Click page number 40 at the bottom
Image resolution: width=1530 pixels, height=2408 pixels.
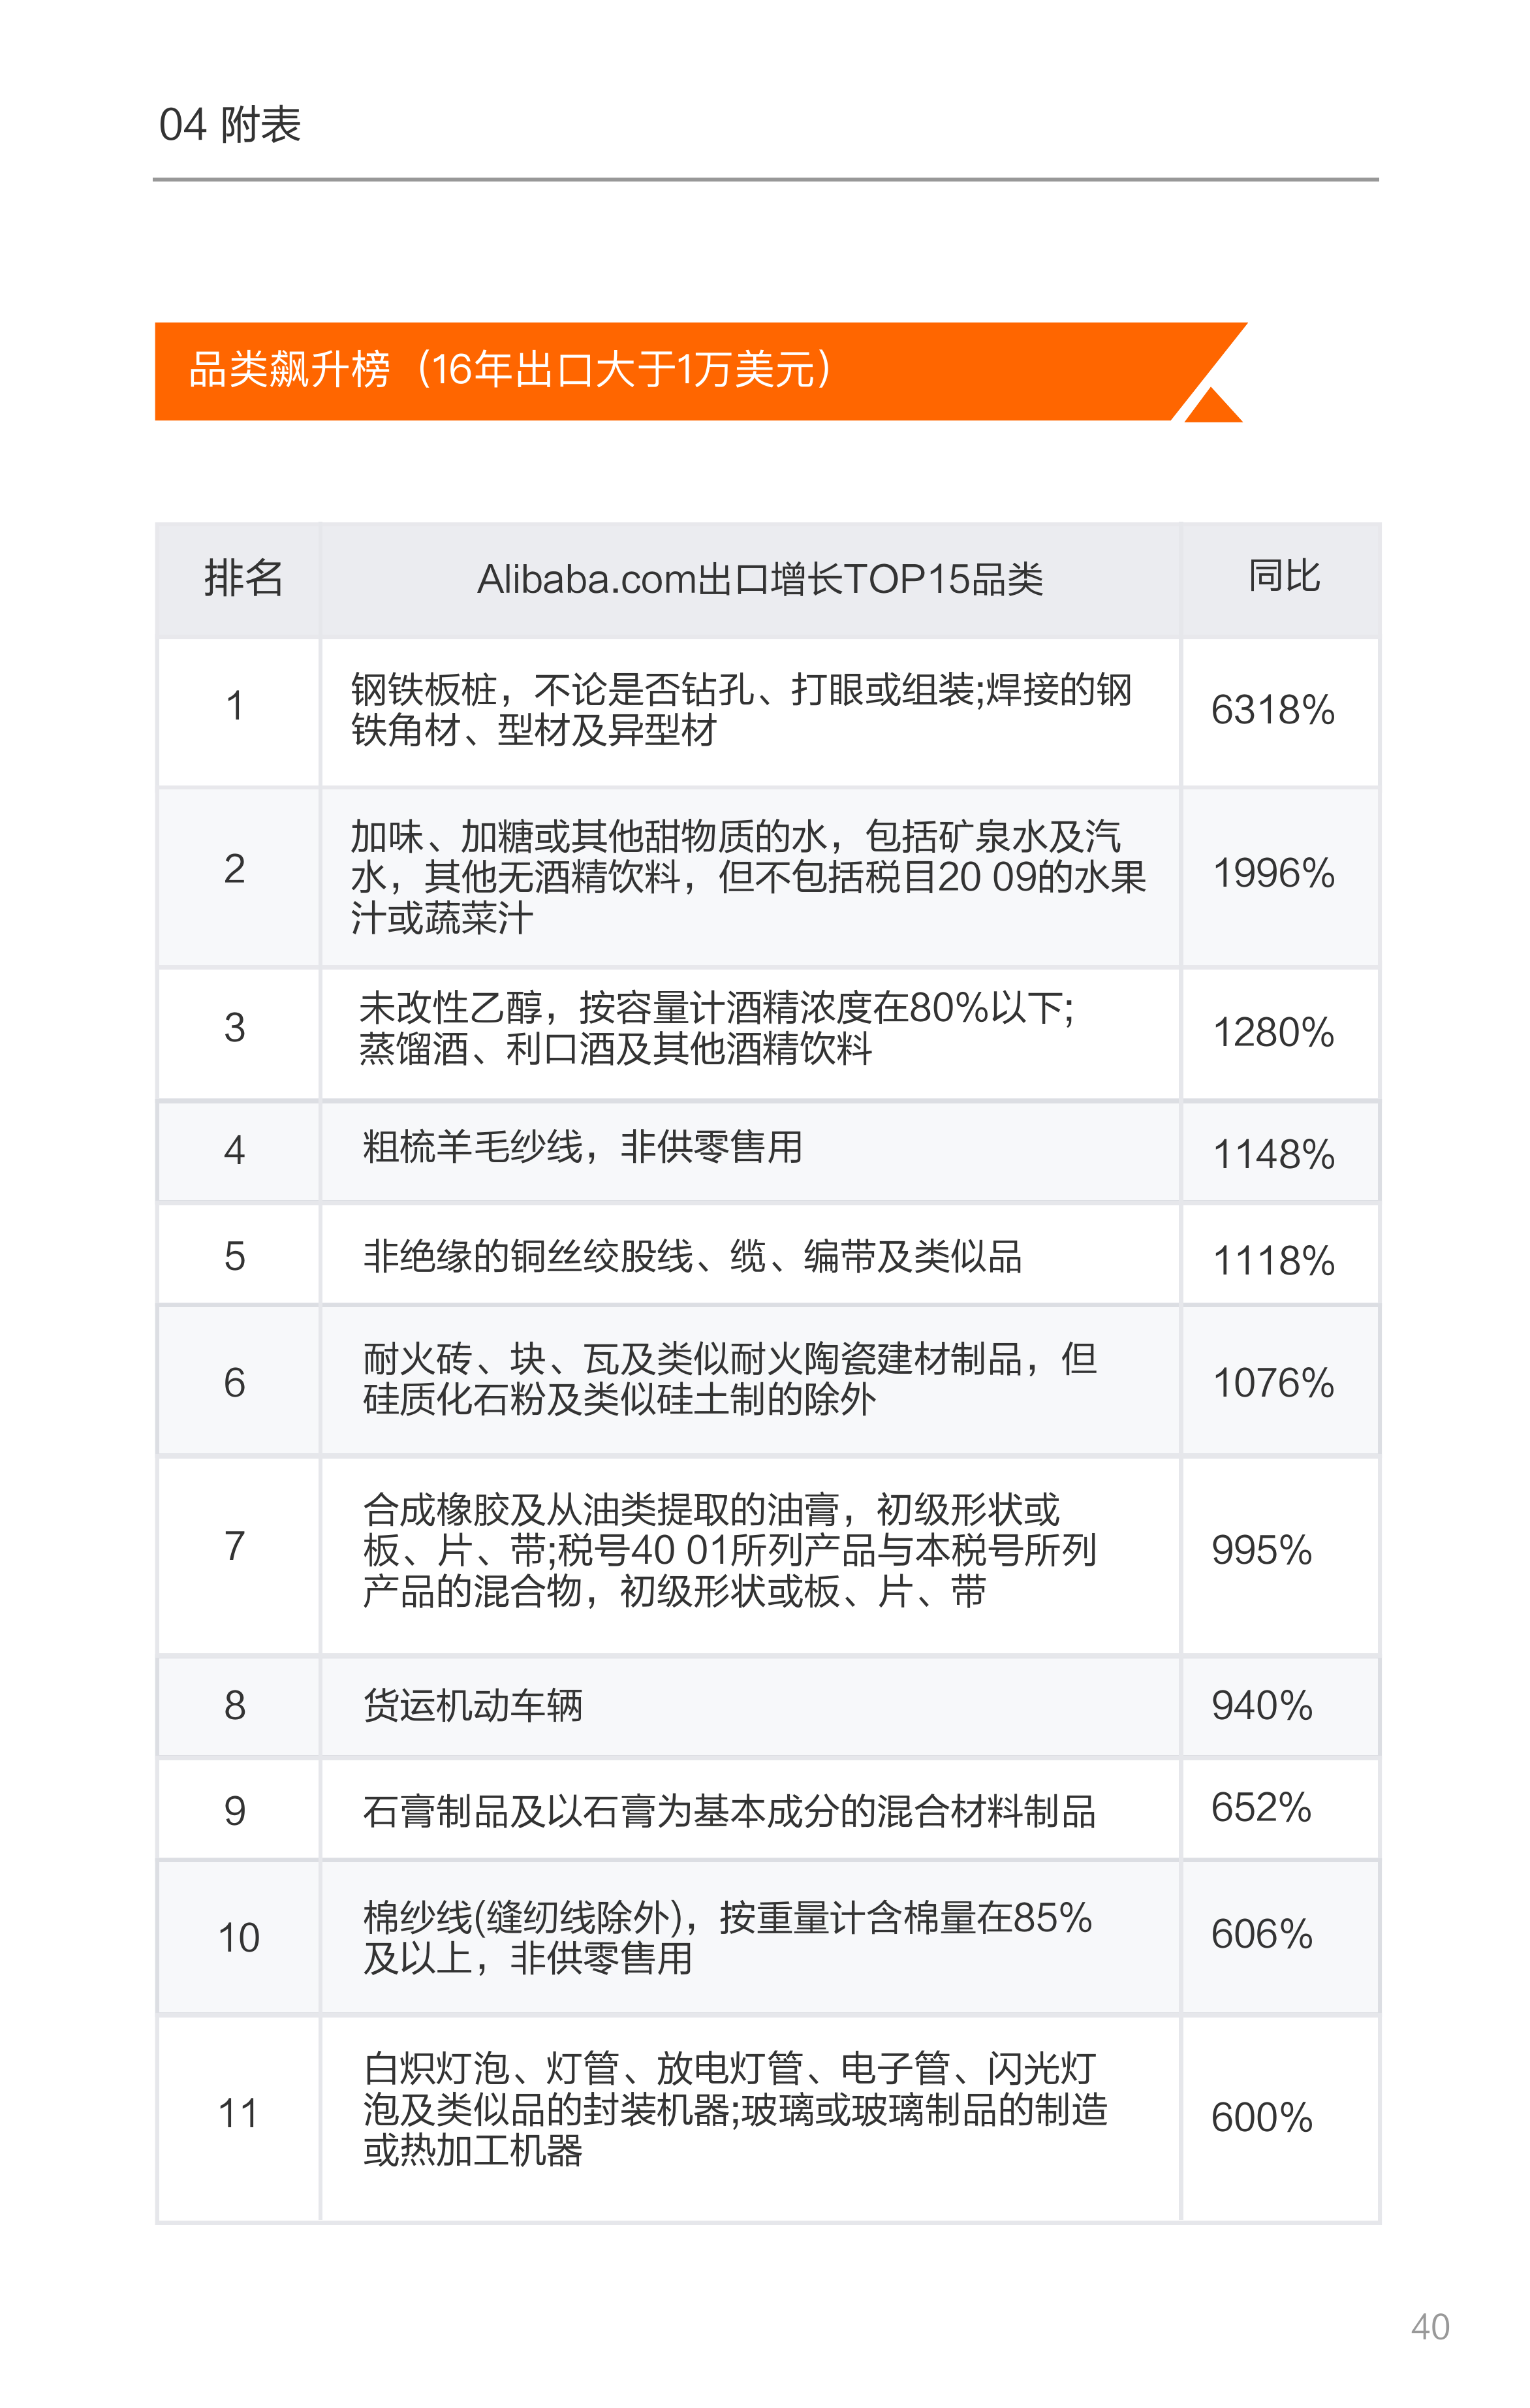click(x=1429, y=2326)
